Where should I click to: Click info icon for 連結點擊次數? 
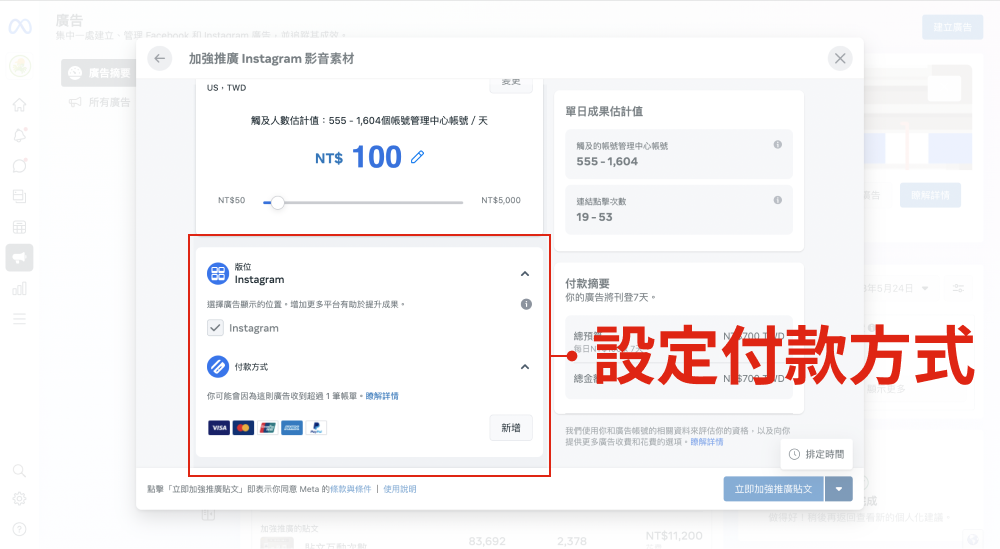coord(777,200)
